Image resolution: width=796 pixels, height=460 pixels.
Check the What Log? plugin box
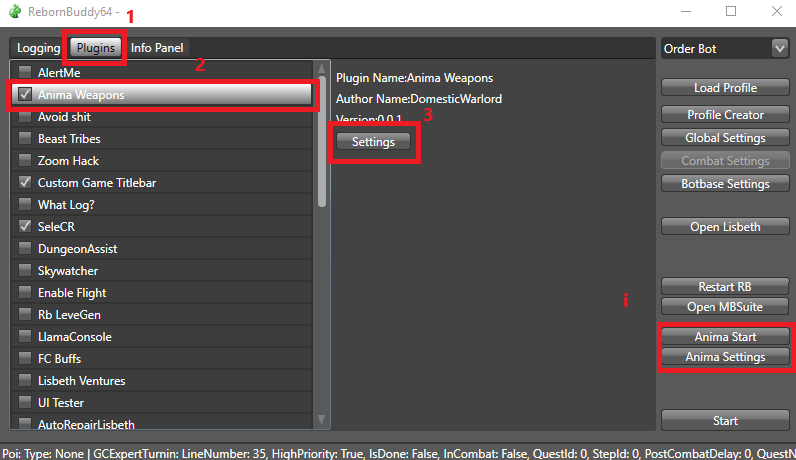tap(24, 204)
